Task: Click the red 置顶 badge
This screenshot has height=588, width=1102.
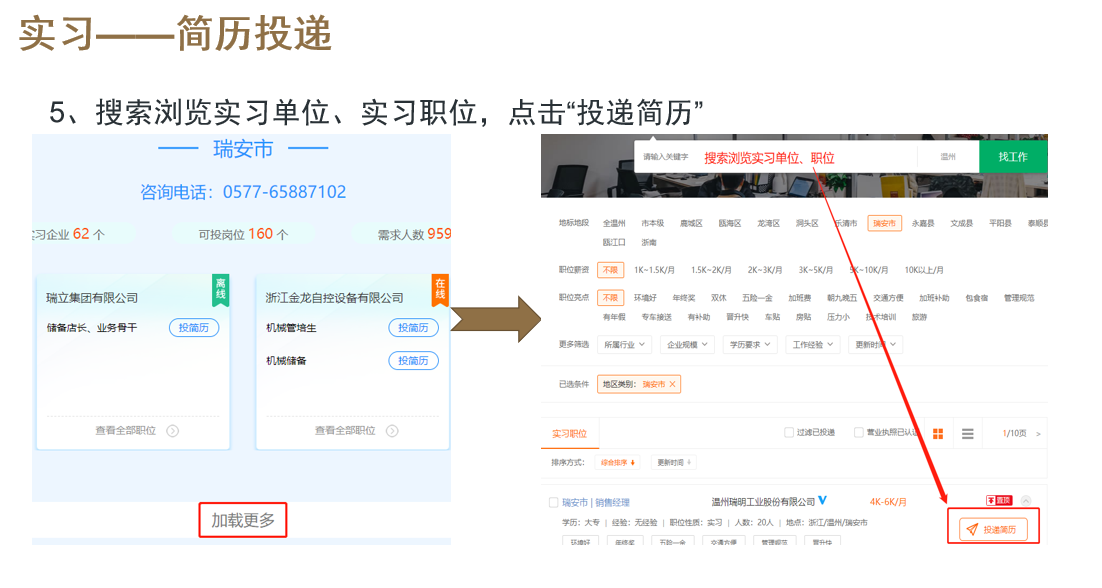Action: [999, 501]
